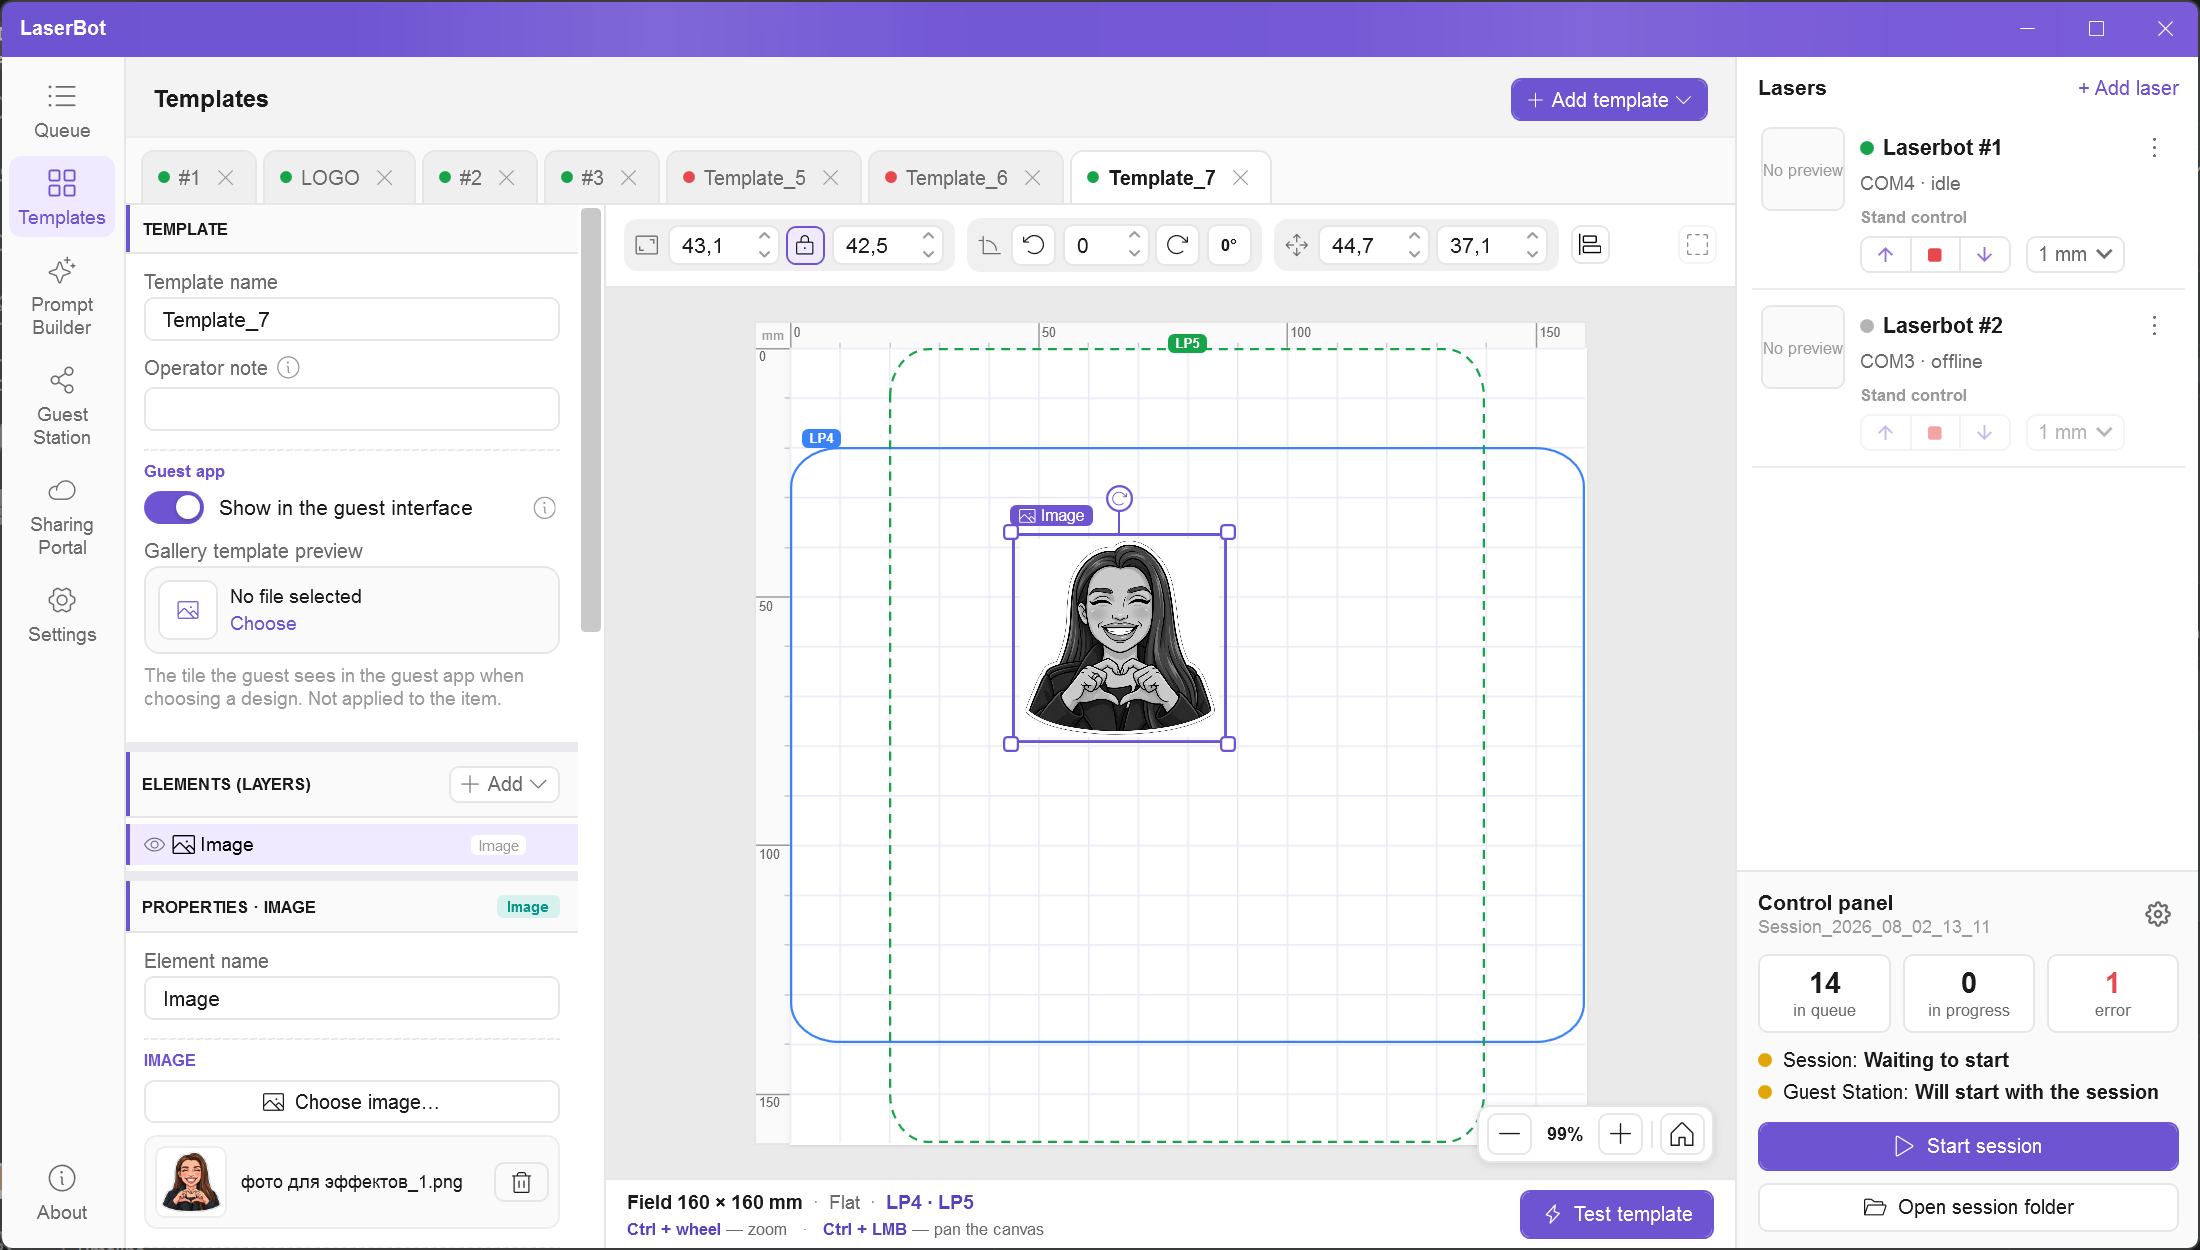Image resolution: width=2200 pixels, height=1250 pixels.
Task: Delete the image file фото для эффектов_1.png
Action: (521, 1182)
